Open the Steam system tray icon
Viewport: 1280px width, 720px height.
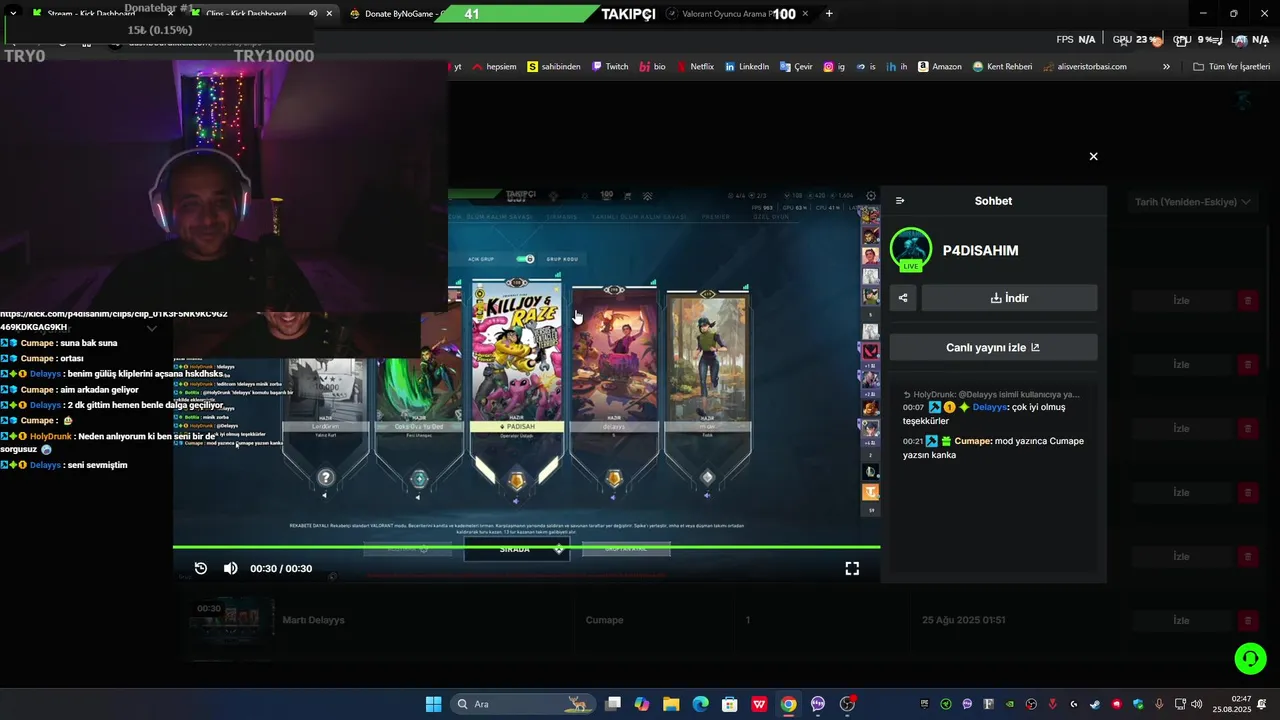click(1095, 704)
